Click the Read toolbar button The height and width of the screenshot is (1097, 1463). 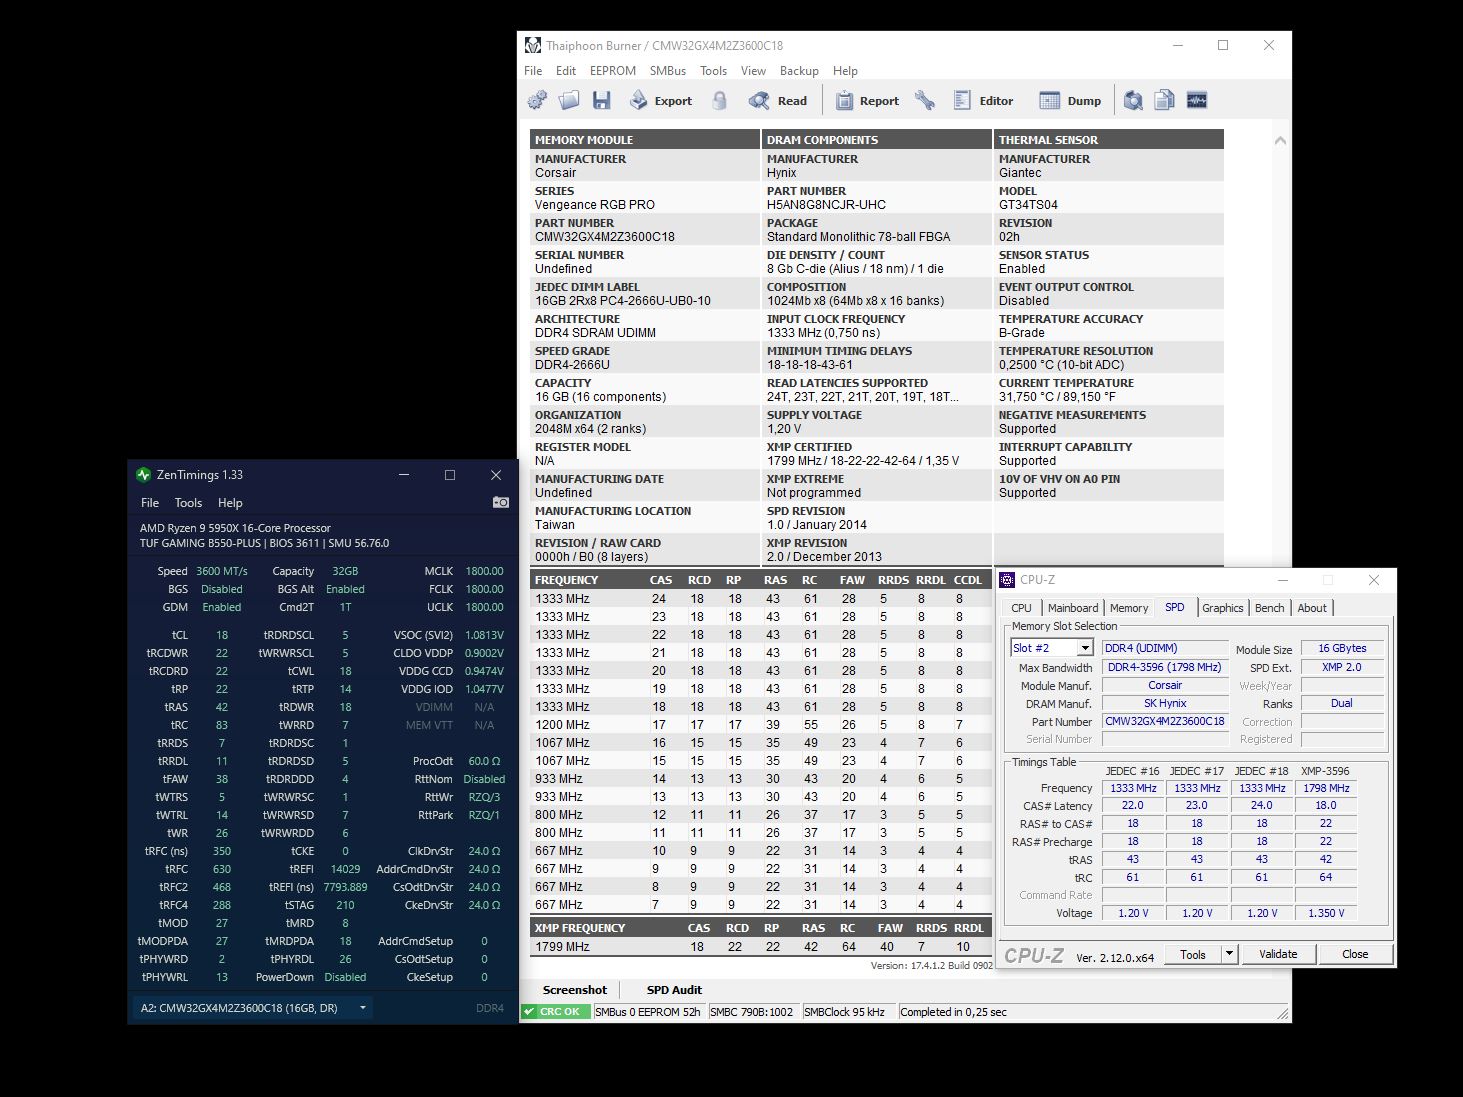pos(778,100)
